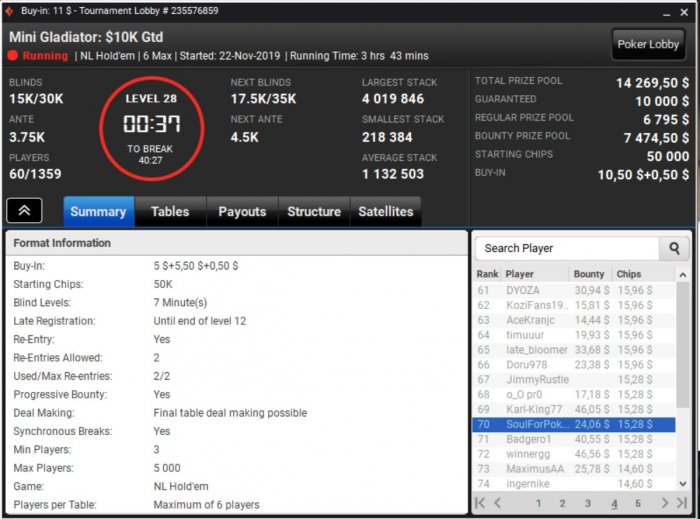Click the red Running status indicator
700x519 pixels.
tap(12, 56)
